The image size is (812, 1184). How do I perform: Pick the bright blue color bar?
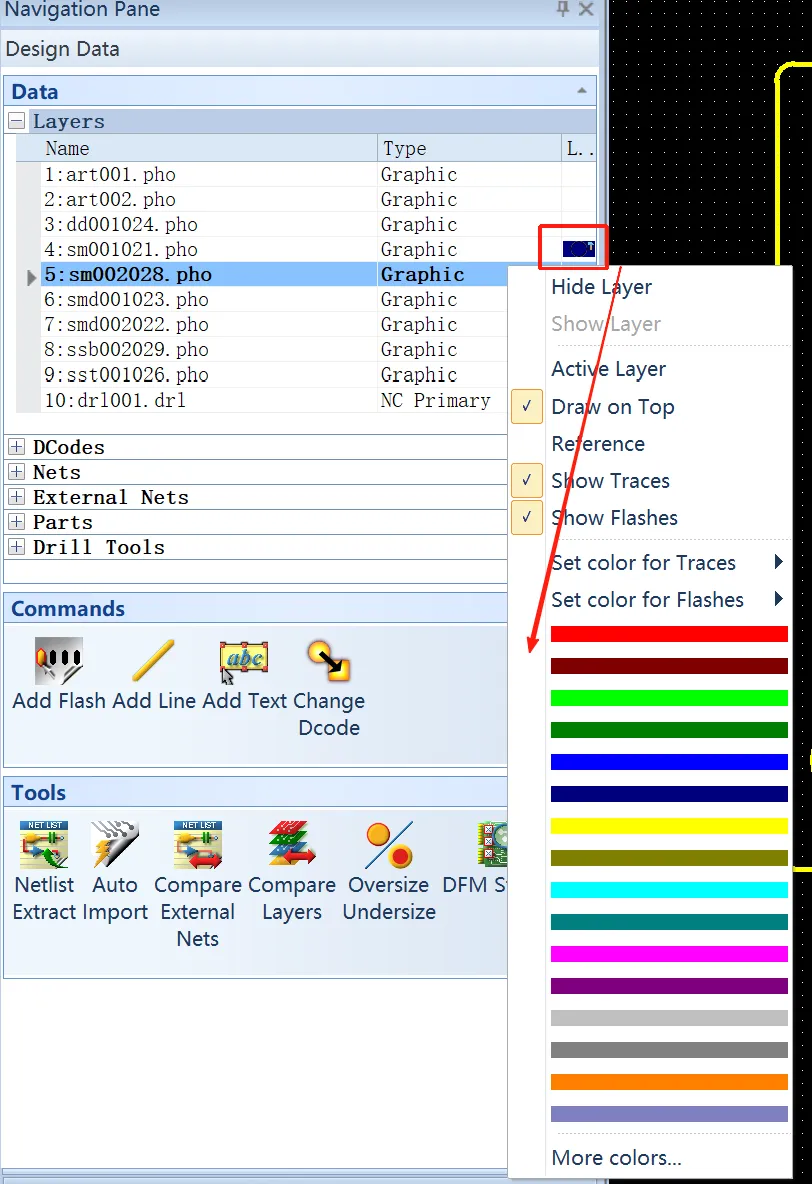[669, 762]
